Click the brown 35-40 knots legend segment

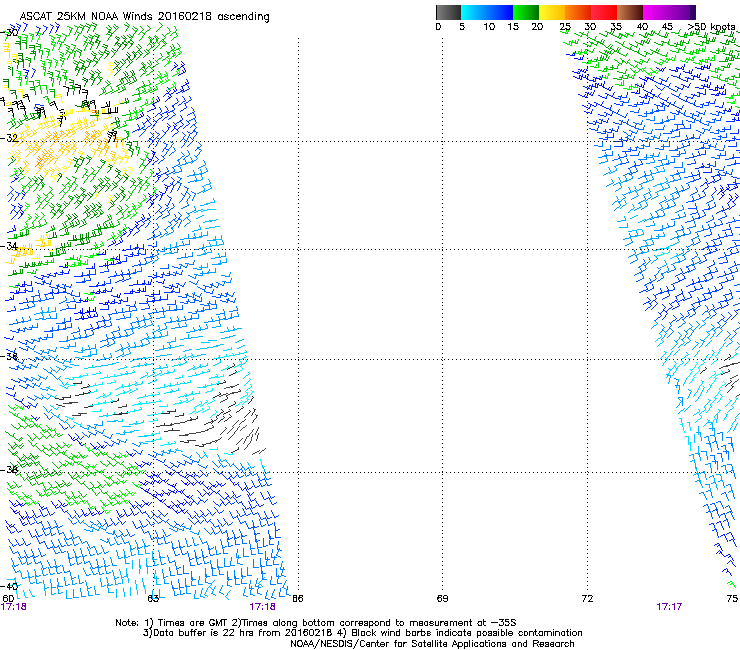pyautogui.click(x=630, y=12)
